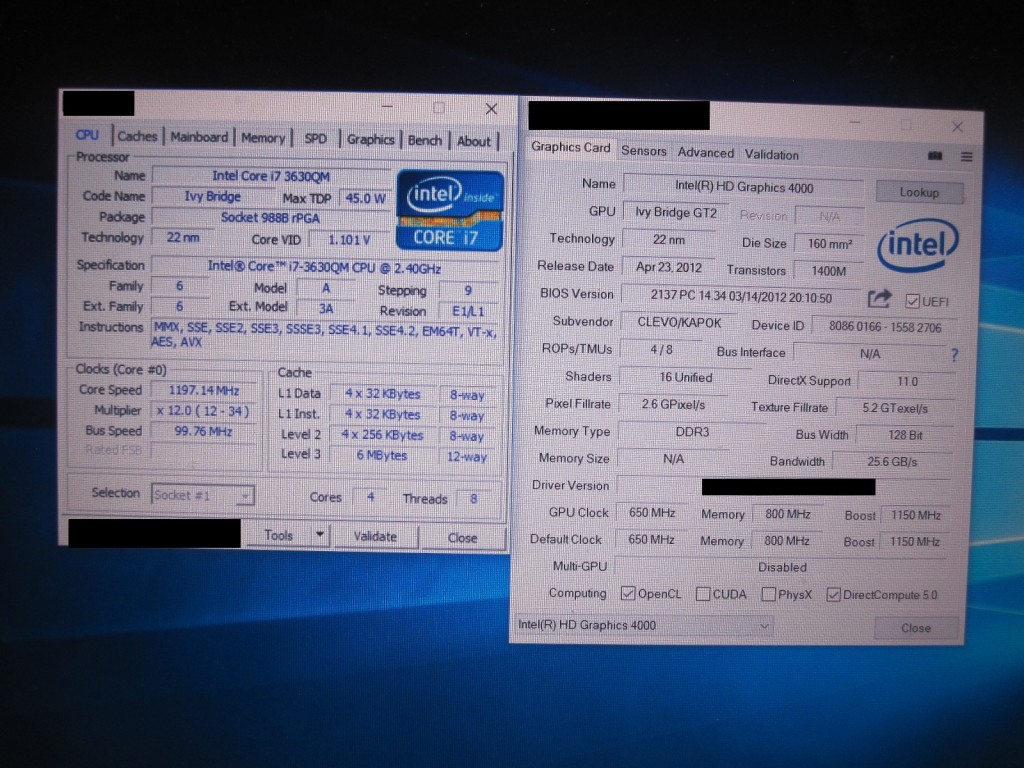The image size is (1024, 768).
Task: Open the Intel(R) HD Graphics 4000 adapter dropdown
Action: pos(643,626)
